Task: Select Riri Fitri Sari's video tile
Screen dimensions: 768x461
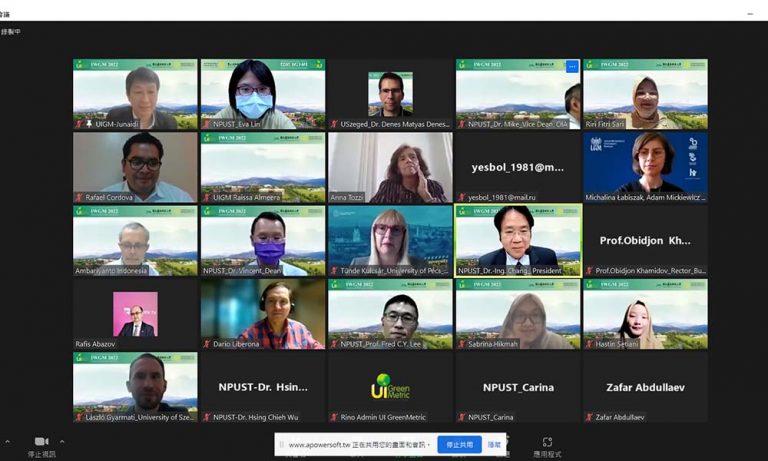Action: pos(646,94)
